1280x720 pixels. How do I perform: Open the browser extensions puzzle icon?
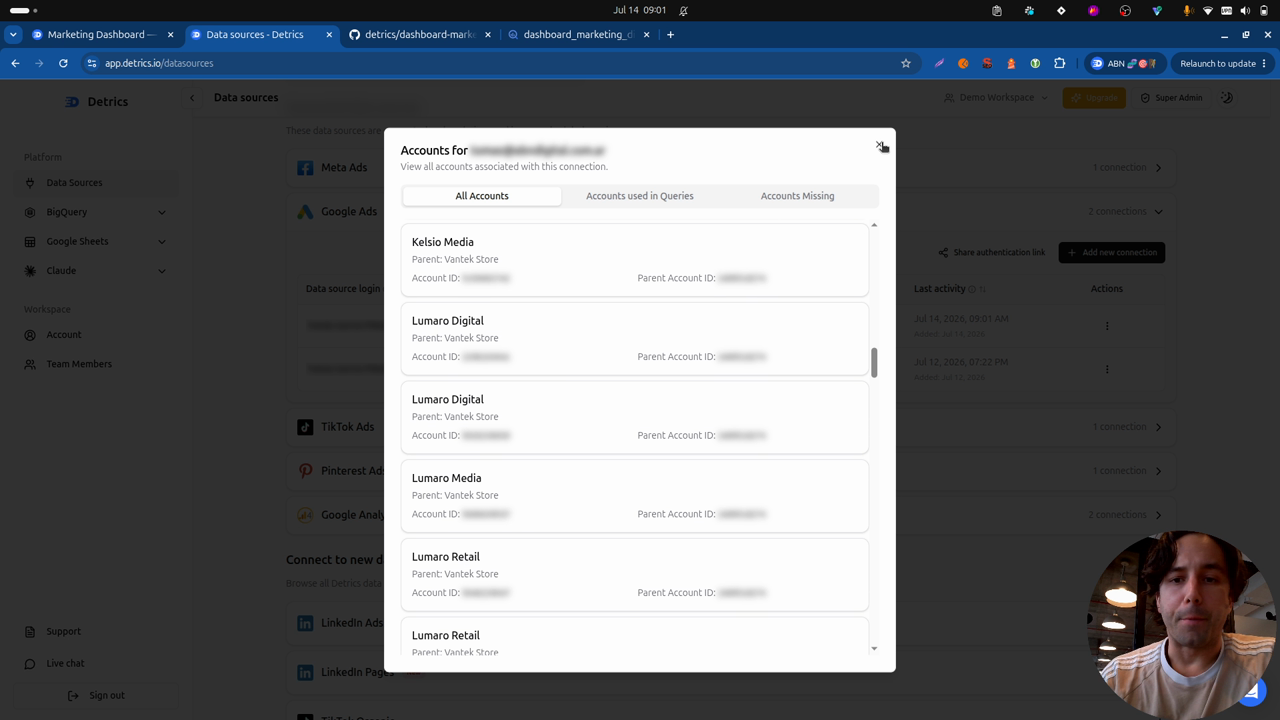click(x=1059, y=63)
